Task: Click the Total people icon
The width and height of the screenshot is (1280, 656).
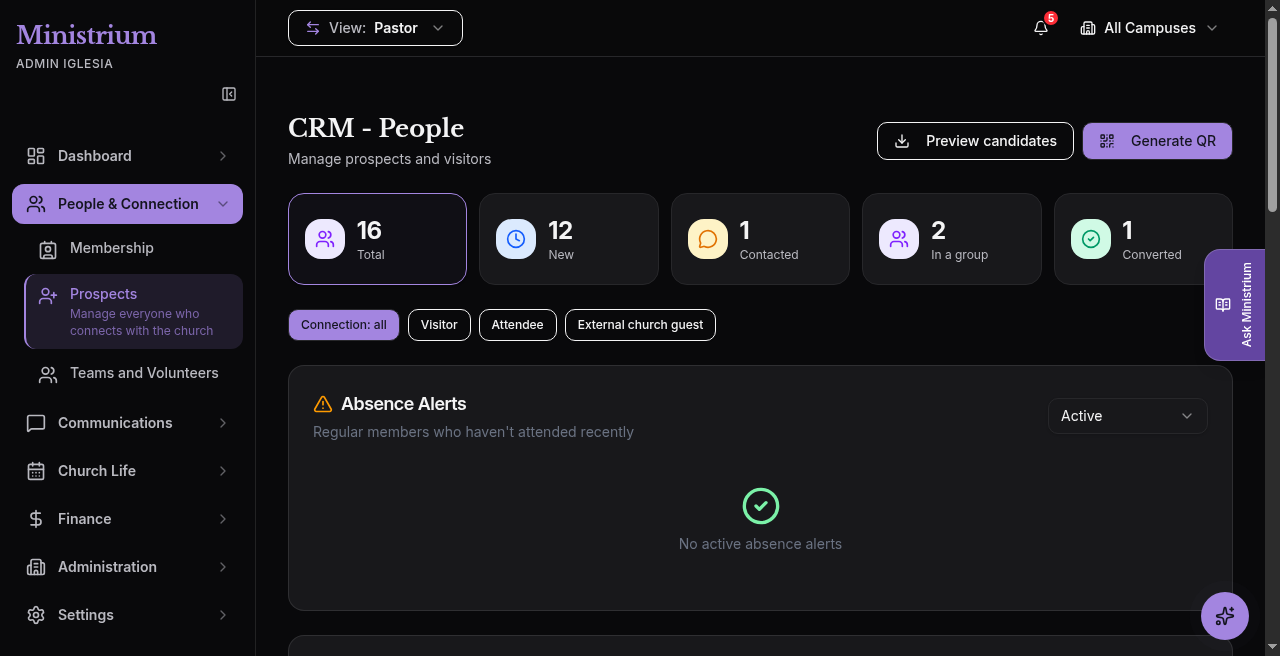Action: coord(325,239)
